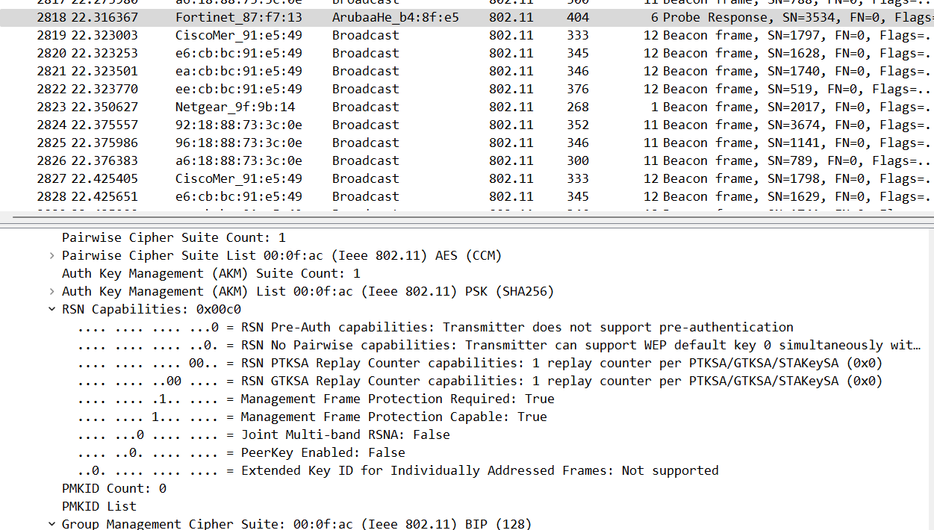Image resolution: width=934 pixels, height=530 pixels.
Task: Select packet number 2821 beacon frame
Action: click(400, 71)
